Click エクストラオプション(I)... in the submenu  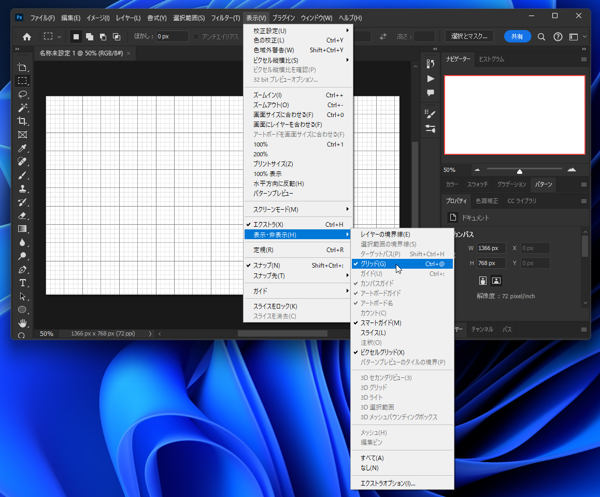pyautogui.click(x=402, y=483)
